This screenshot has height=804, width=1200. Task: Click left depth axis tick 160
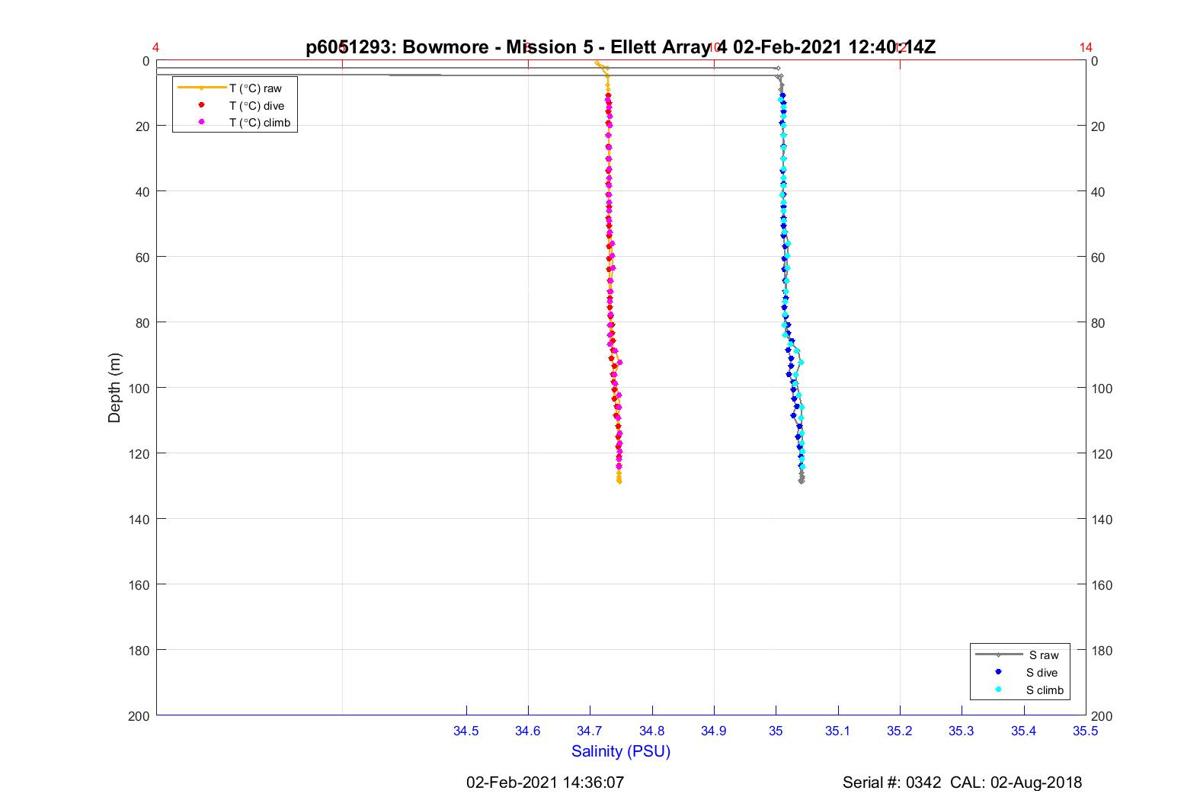coord(140,585)
